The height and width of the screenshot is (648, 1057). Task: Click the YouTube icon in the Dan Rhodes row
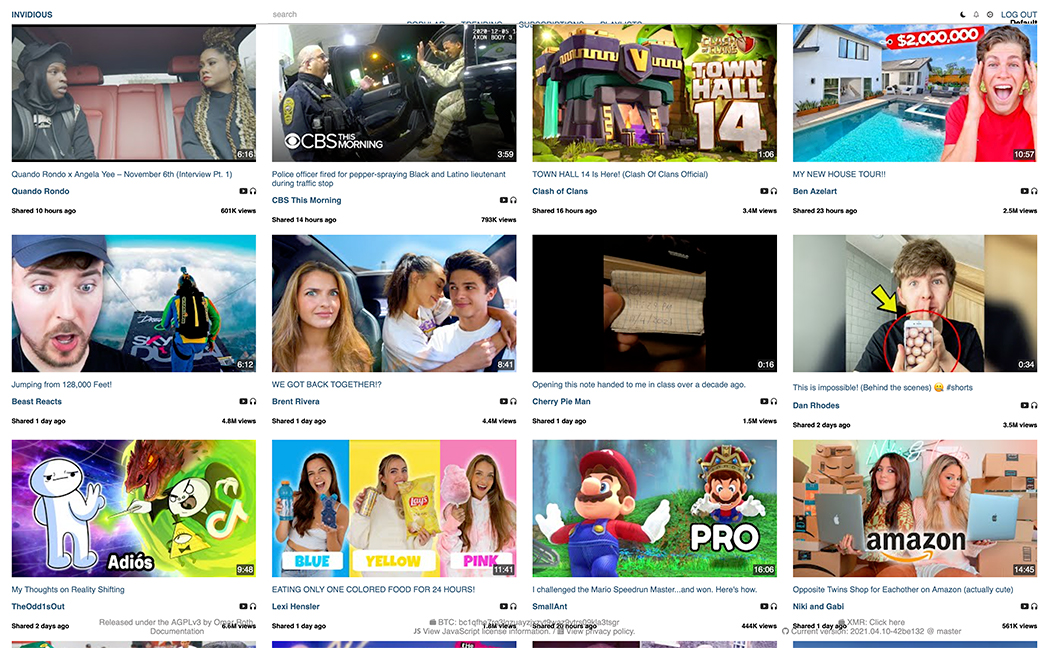(x=1025, y=405)
